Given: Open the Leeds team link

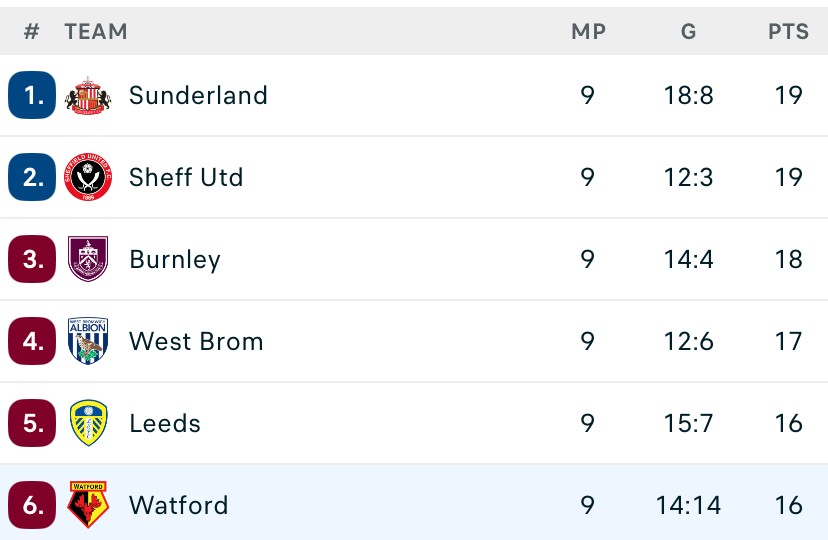Looking at the screenshot, I should click(x=165, y=423).
